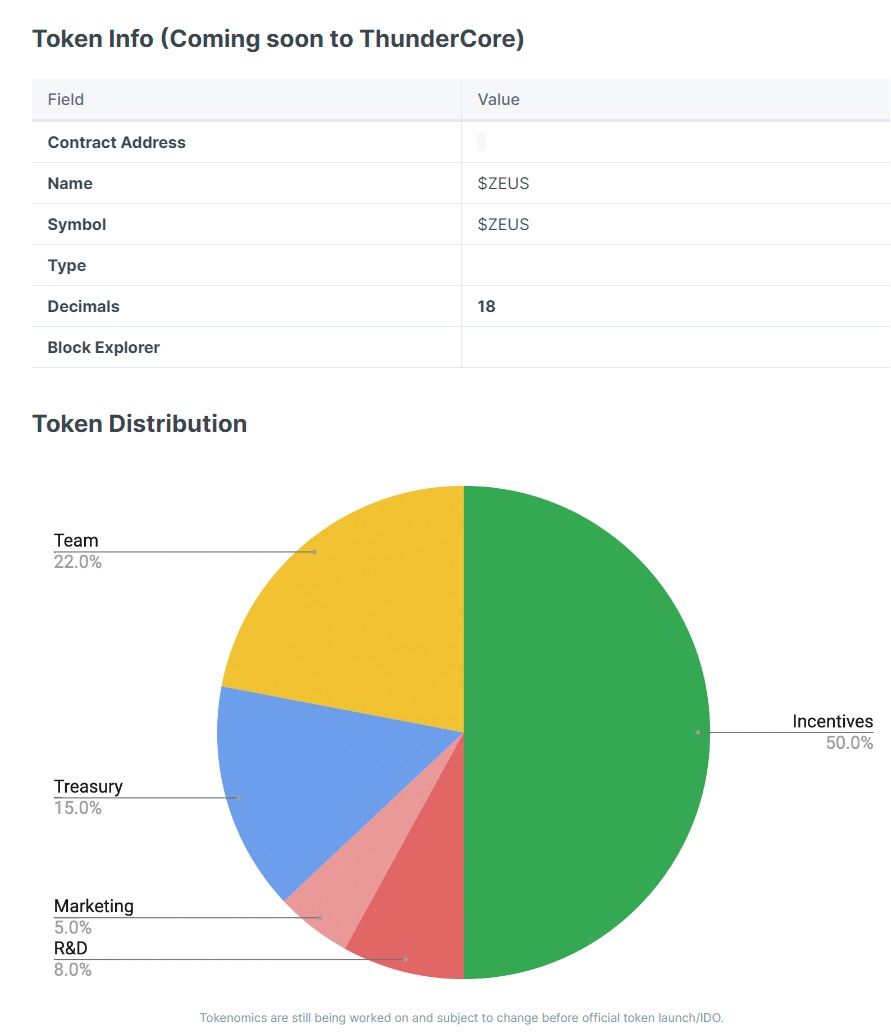Select the Value column header
Screen dimensions: 891x1035
click(x=498, y=100)
